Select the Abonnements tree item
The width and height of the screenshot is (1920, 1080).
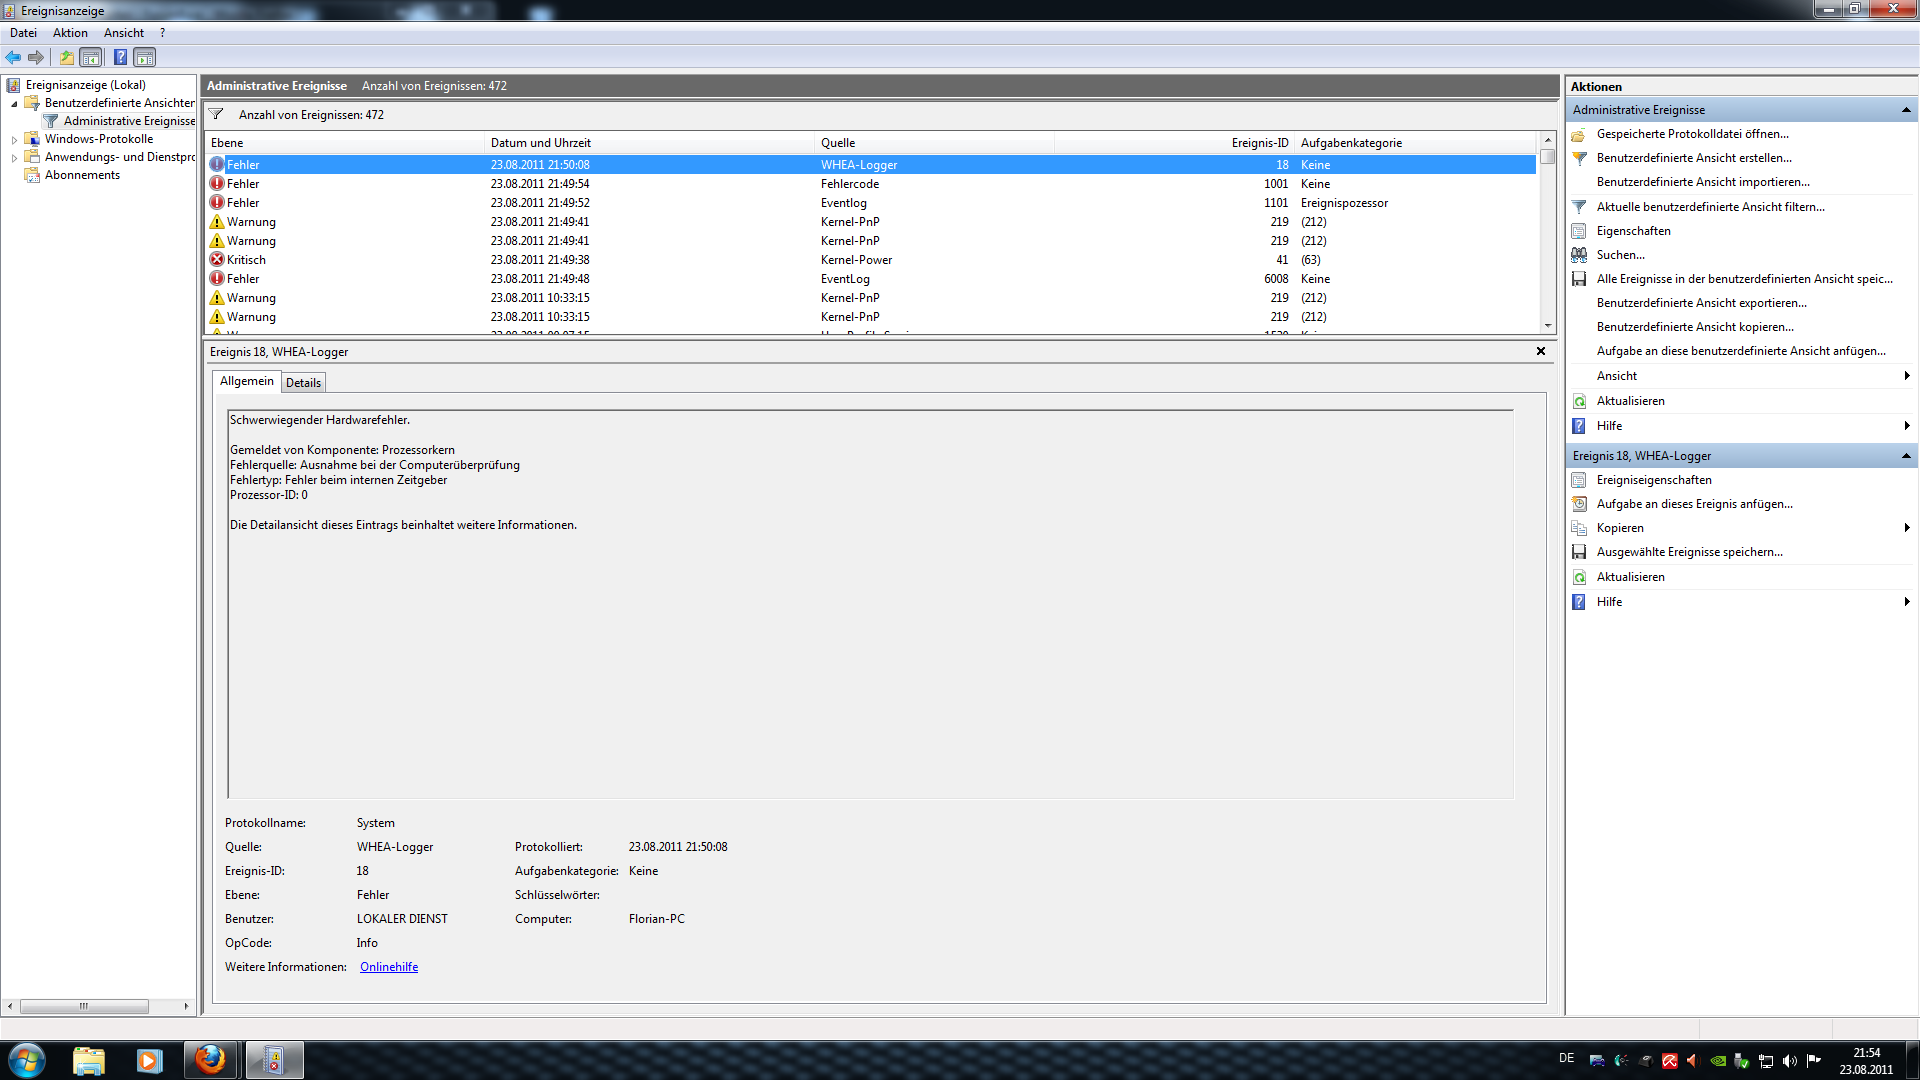(82, 175)
